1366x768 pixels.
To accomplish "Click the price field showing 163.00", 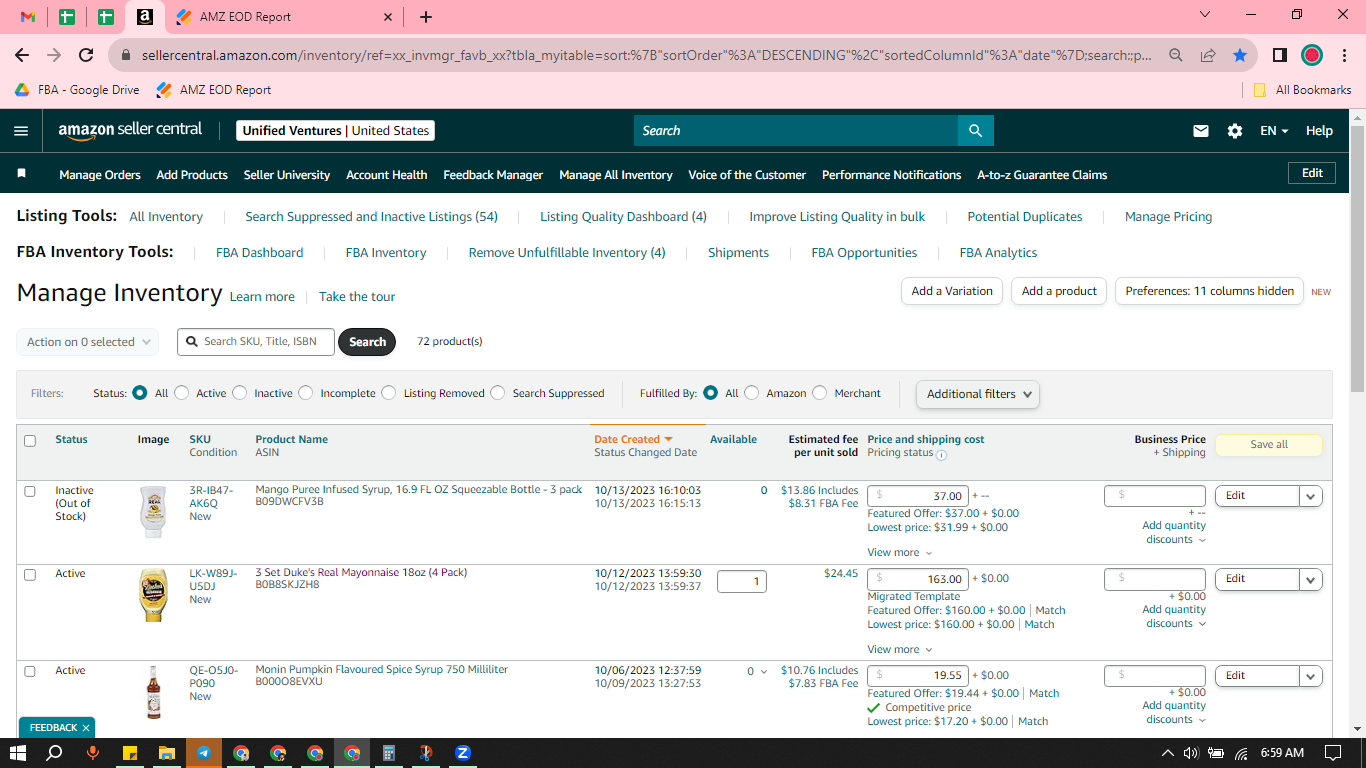I will [x=917, y=579].
